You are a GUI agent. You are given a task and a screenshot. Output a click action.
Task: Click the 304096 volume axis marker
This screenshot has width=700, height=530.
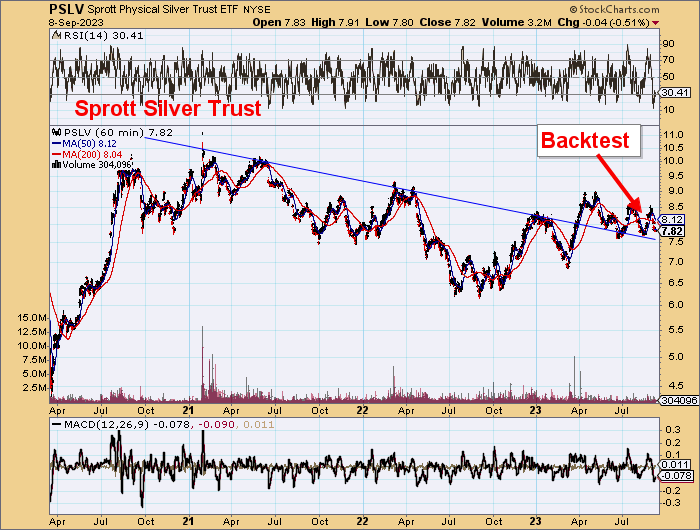pyautogui.click(x=679, y=401)
